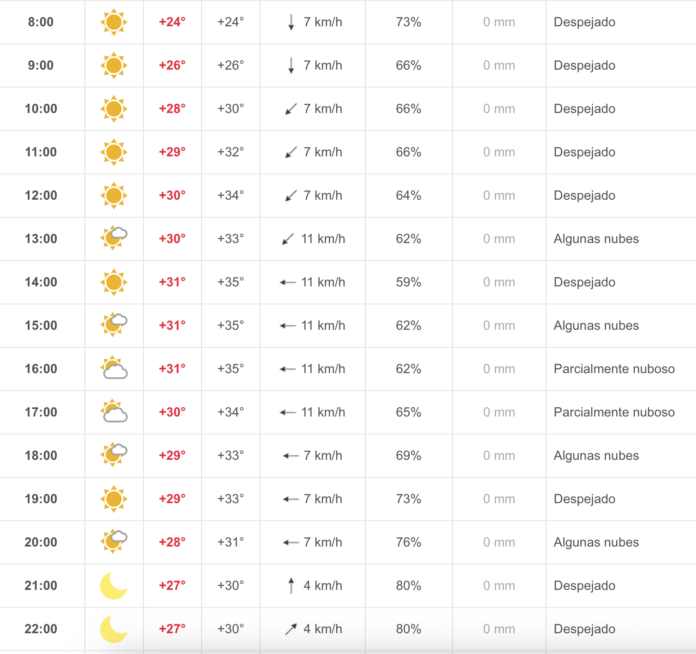Click the partly sunny icon at 13:00

pos(114,238)
